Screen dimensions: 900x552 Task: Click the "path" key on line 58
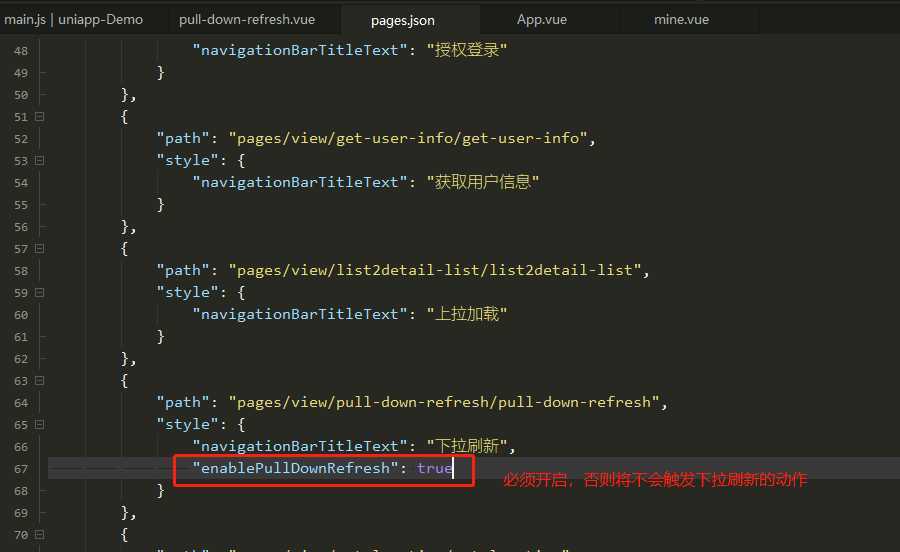(183, 270)
